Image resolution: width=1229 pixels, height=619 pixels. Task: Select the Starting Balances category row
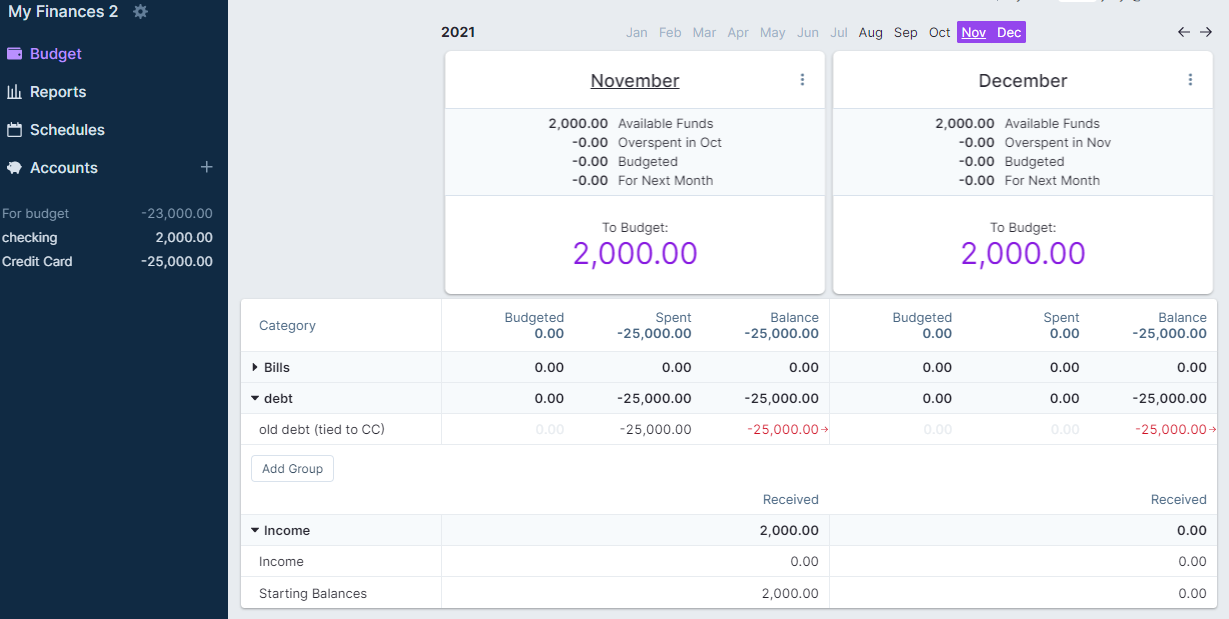click(729, 594)
